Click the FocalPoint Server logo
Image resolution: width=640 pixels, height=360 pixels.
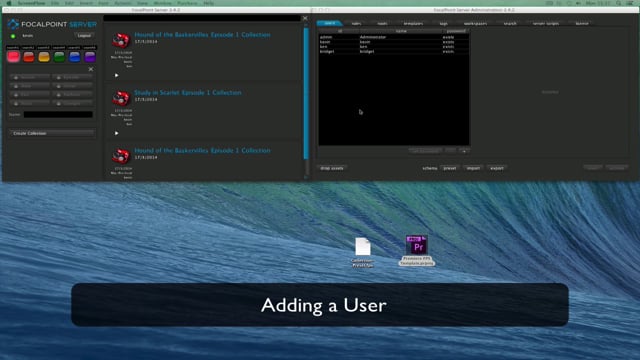click(x=52, y=24)
